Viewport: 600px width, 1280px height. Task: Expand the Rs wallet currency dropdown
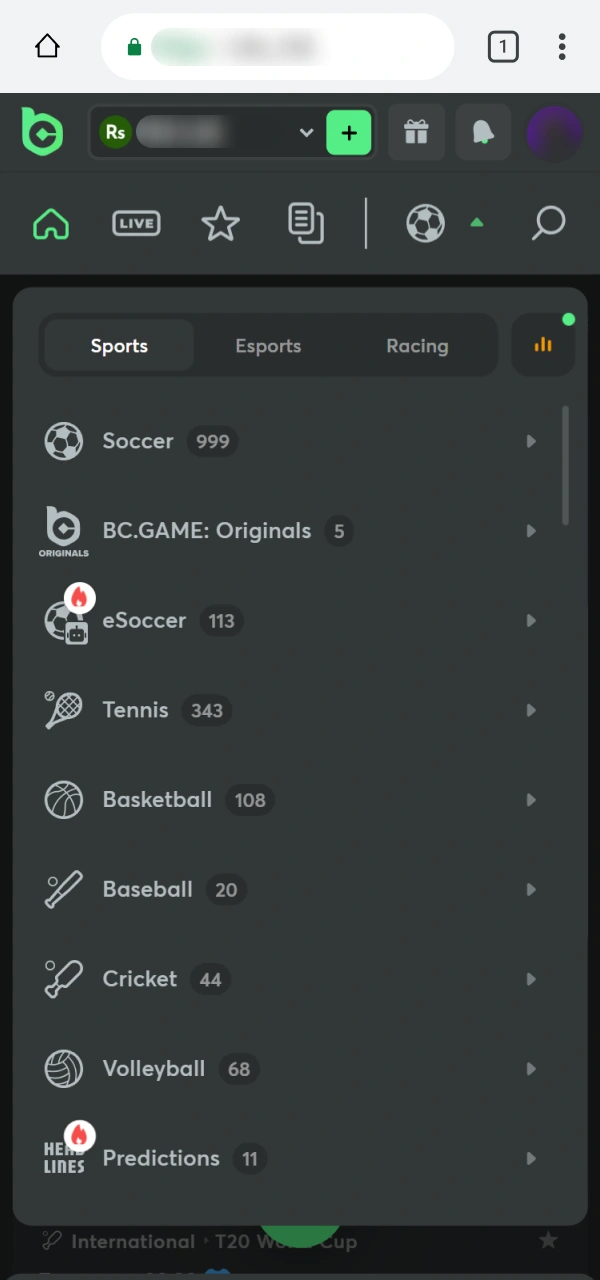[306, 132]
